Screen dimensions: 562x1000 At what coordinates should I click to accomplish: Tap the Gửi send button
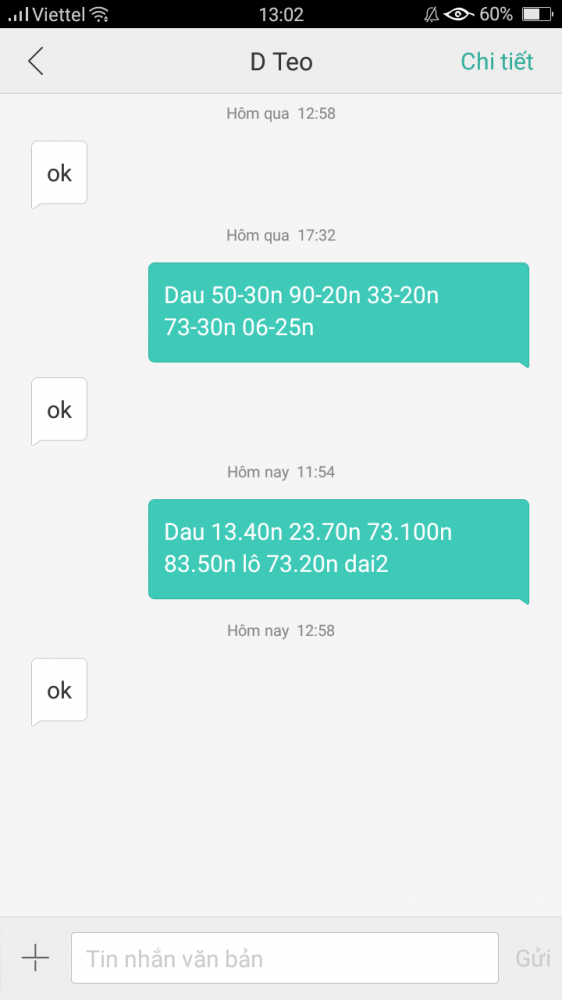533,958
